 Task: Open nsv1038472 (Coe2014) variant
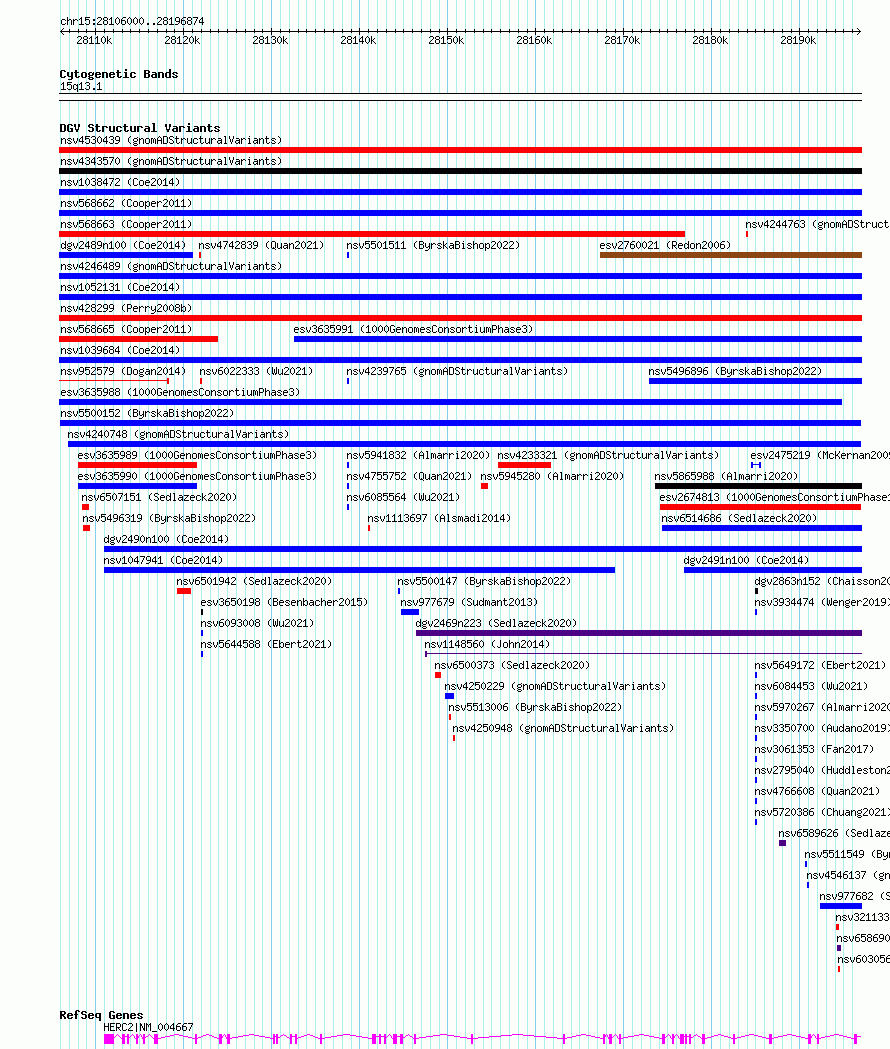click(120, 182)
